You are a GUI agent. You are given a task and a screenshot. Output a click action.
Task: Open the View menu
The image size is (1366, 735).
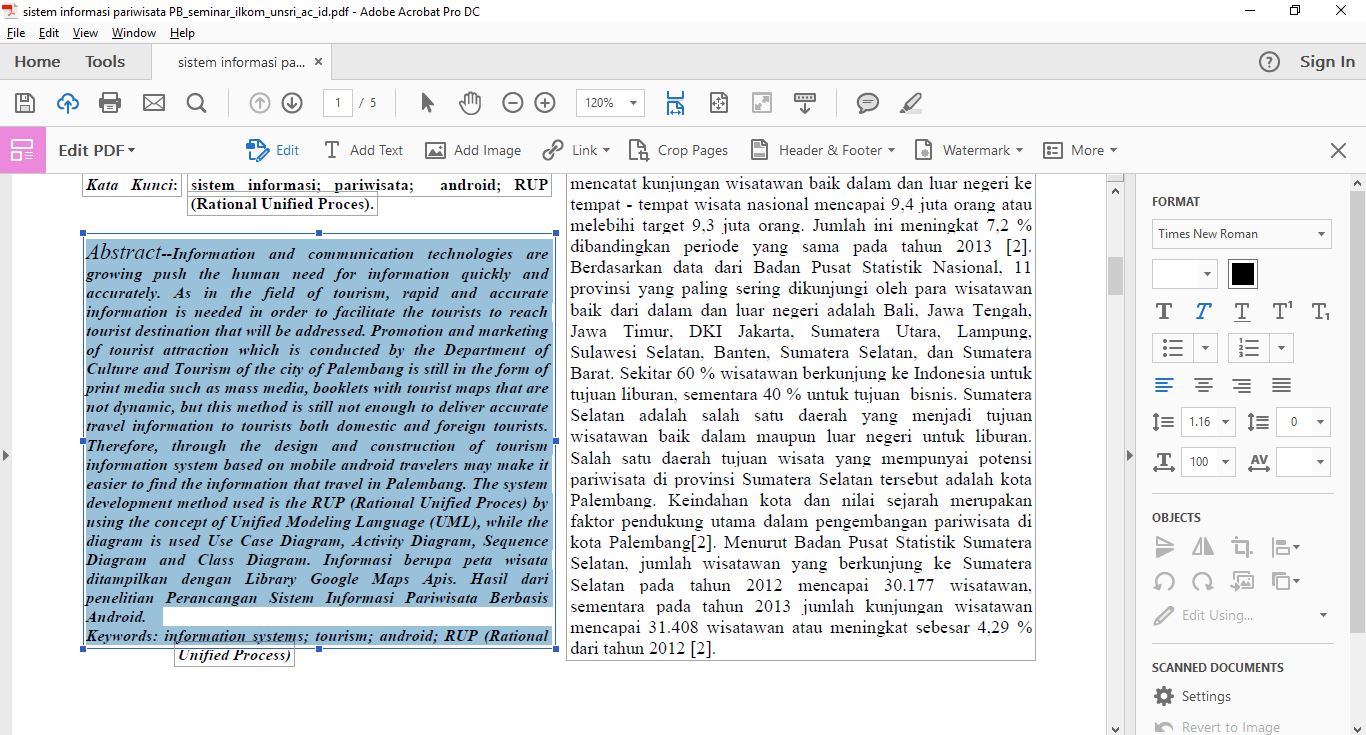pos(85,33)
